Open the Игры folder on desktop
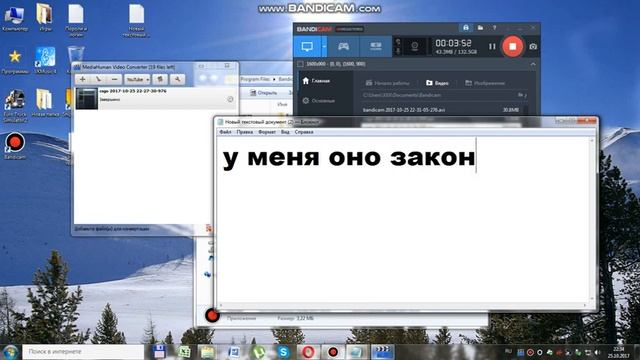Viewport: 640px width, 360px height. pyautogui.click(x=45, y=18)
